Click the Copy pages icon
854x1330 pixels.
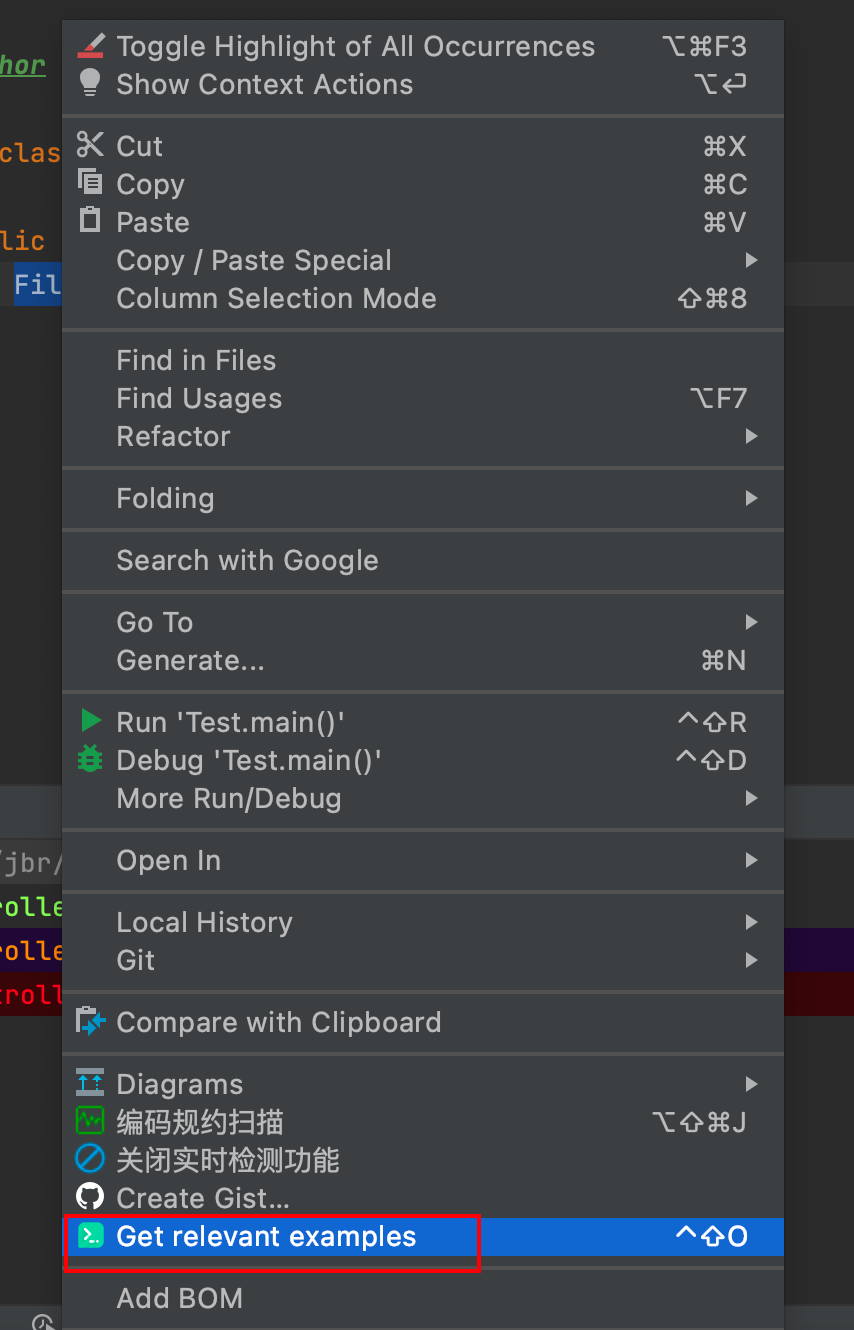(x=90, y=183)
